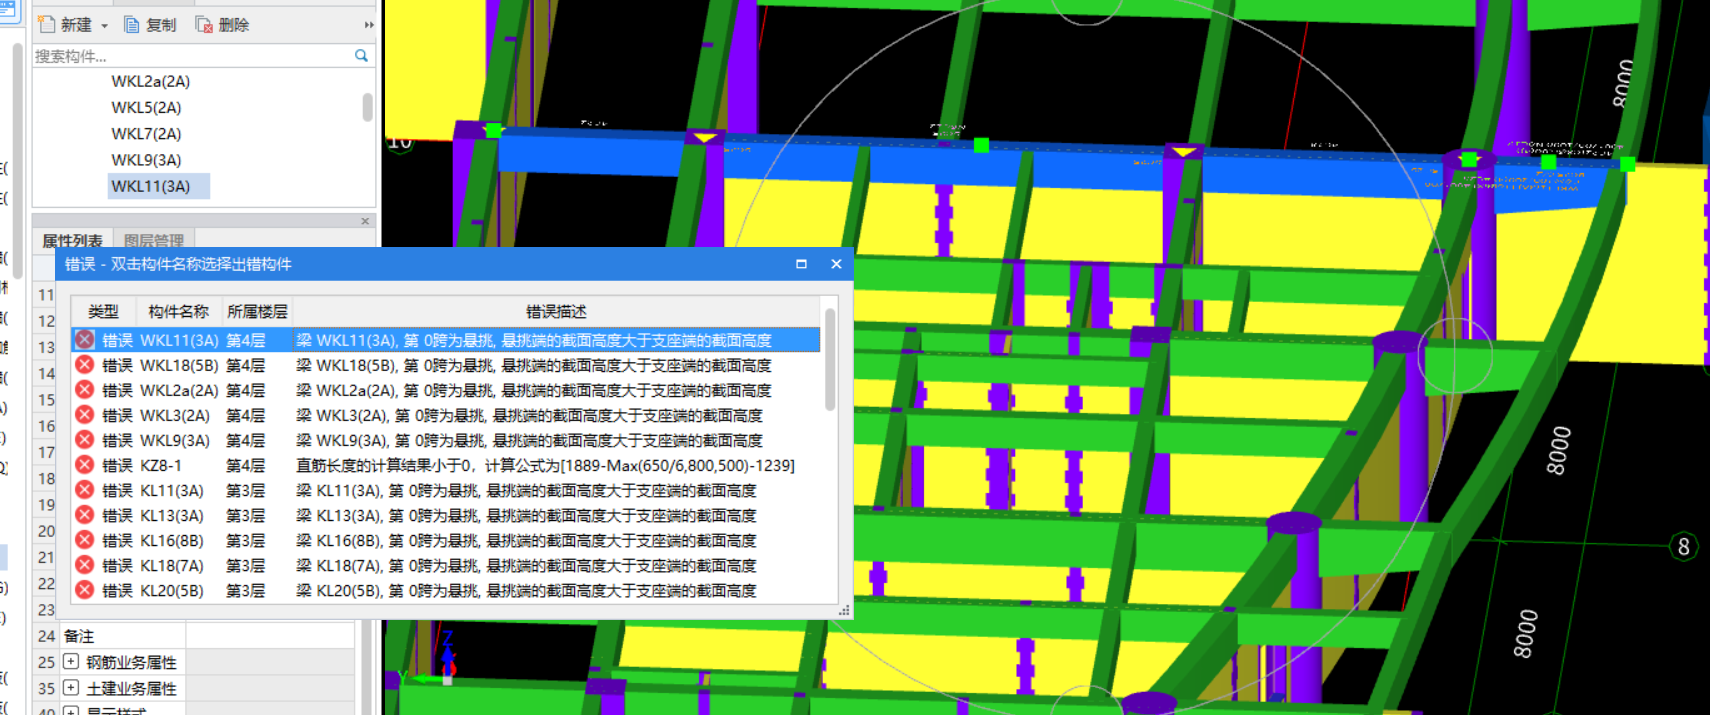Select WKL7(2A) in component list
This screenshot has width=1710, height=715.
(146, 133)
